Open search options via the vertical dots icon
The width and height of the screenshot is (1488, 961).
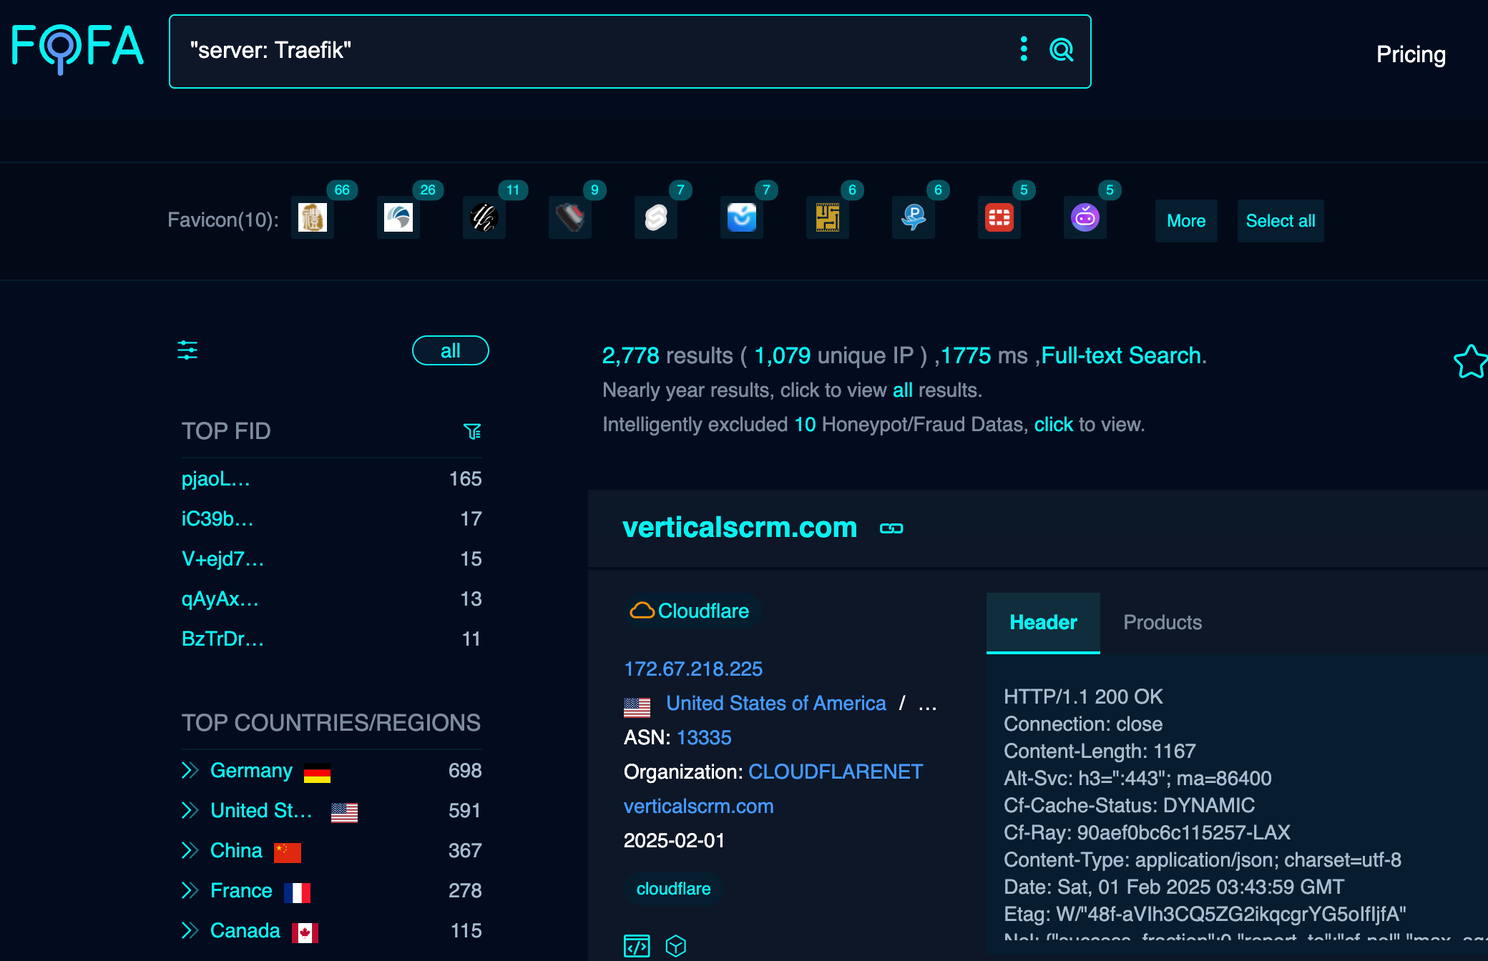point(1023,49)
